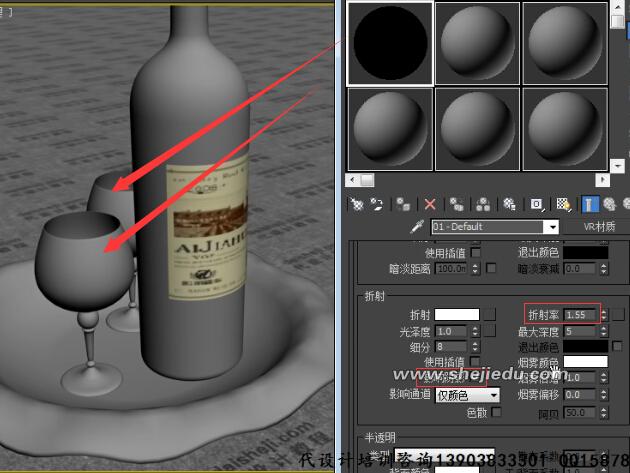Click Put Material to Scene icon
630x473 pixels.
(379, 204)
